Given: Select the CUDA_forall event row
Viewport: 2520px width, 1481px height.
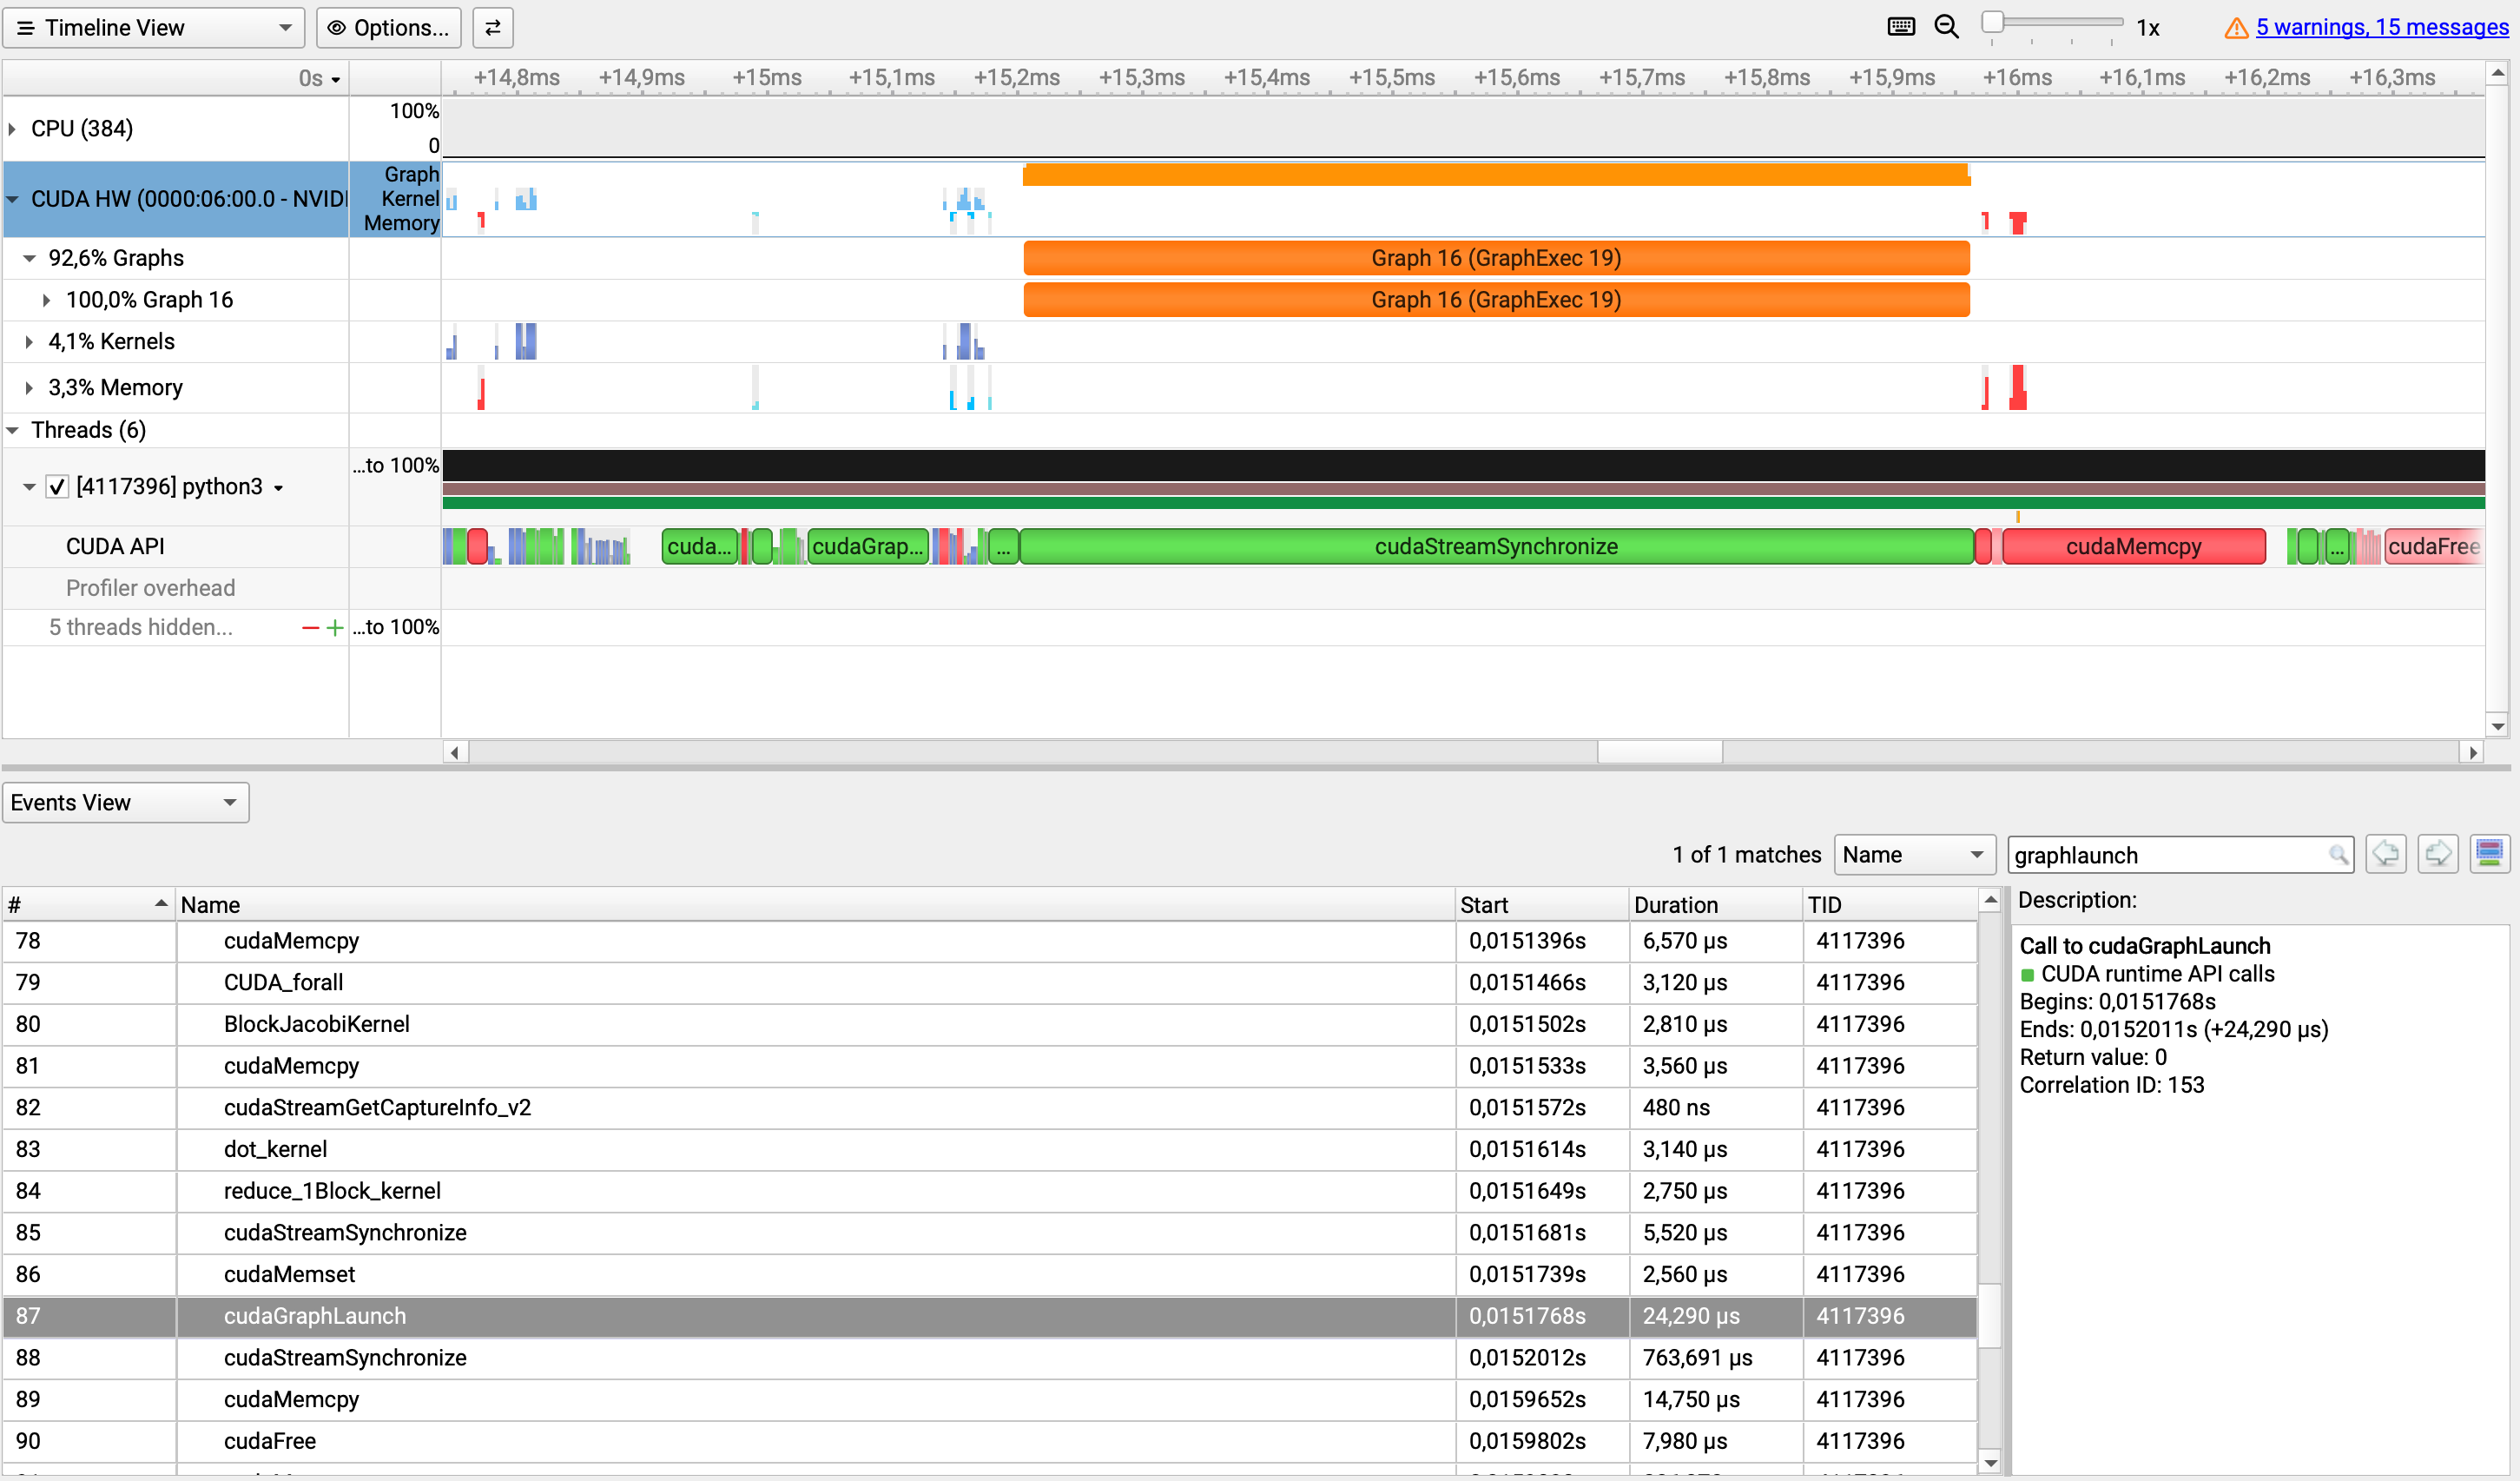Looking at the screenshot, I should point(989,982).
